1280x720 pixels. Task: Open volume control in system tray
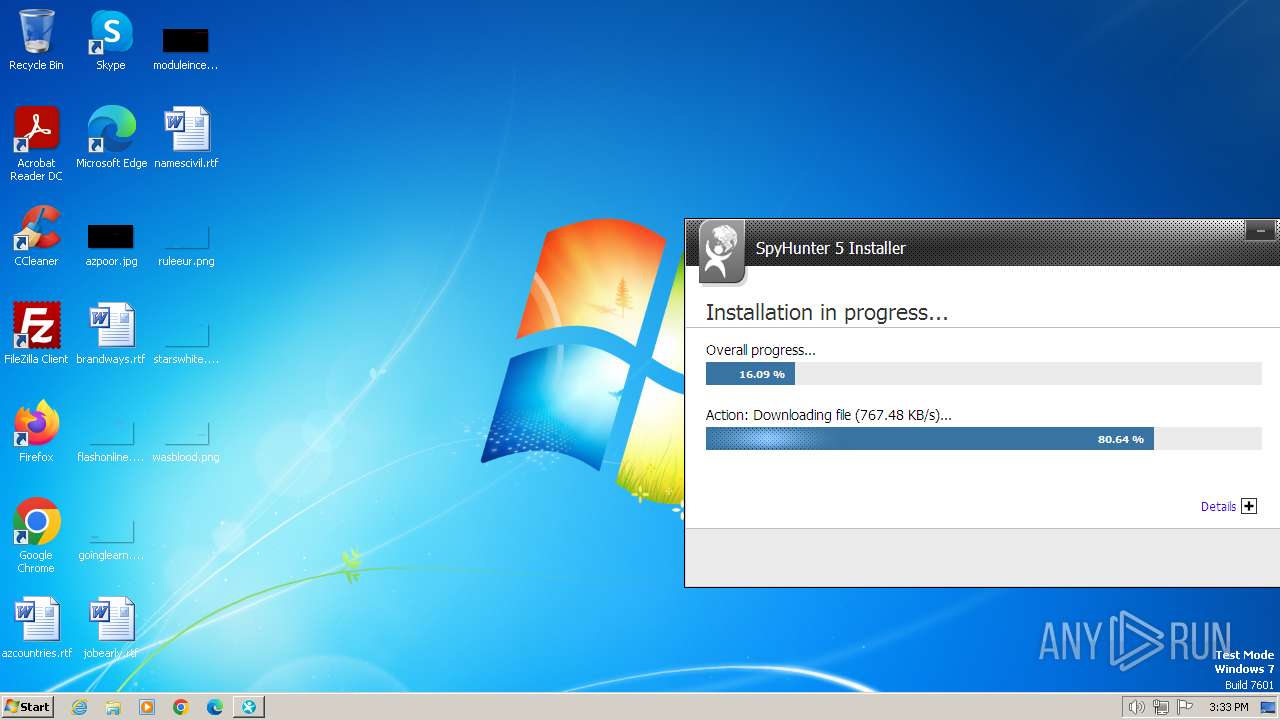1137,707
